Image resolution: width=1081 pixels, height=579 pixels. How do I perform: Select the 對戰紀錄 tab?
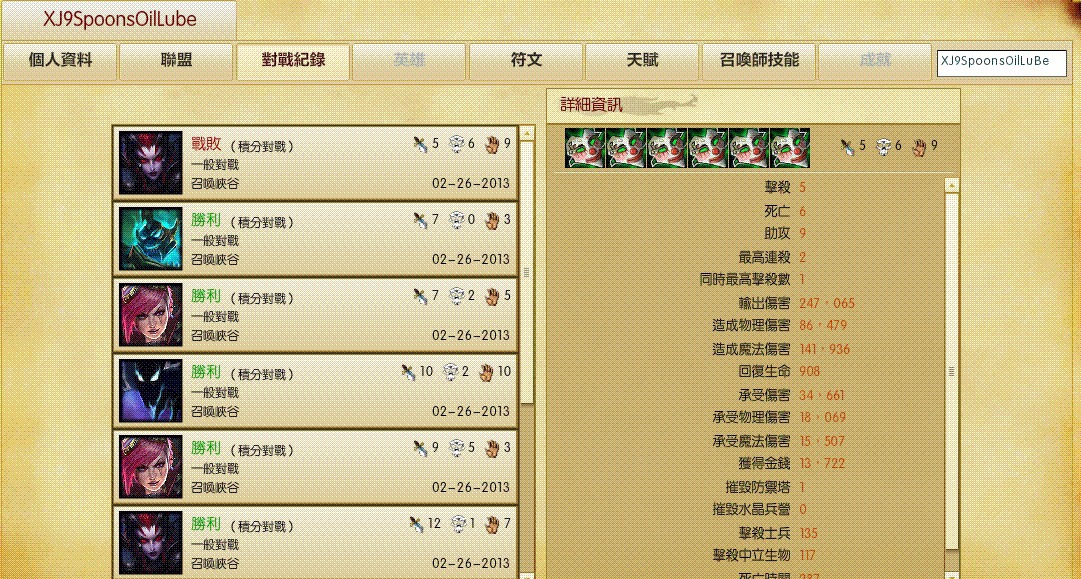click(x=293, y=61)
